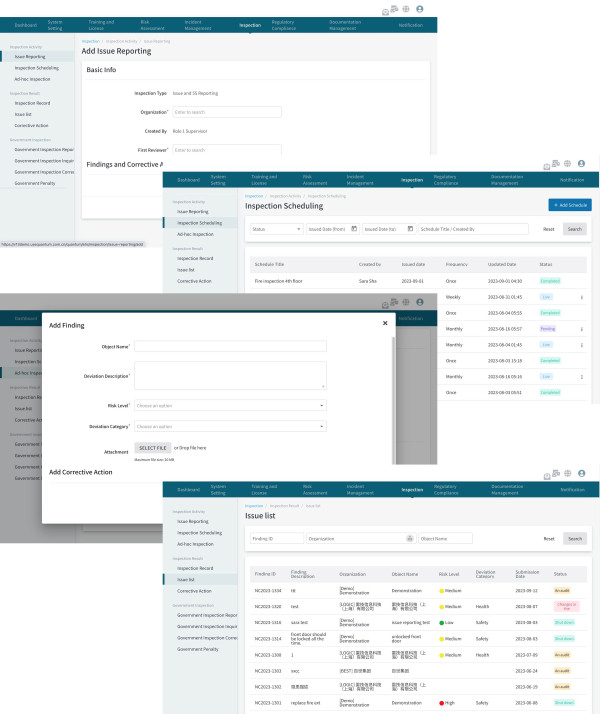Open three-dot menu on Weekly schedule row

pyautogui.click(x=581, y=298)
